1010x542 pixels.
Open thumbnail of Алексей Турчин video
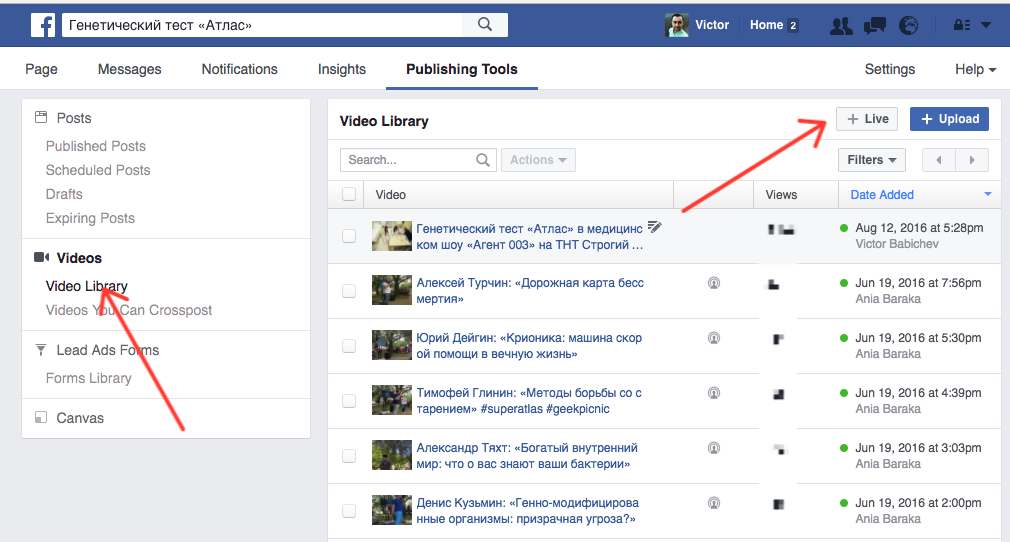click(392, 291)
